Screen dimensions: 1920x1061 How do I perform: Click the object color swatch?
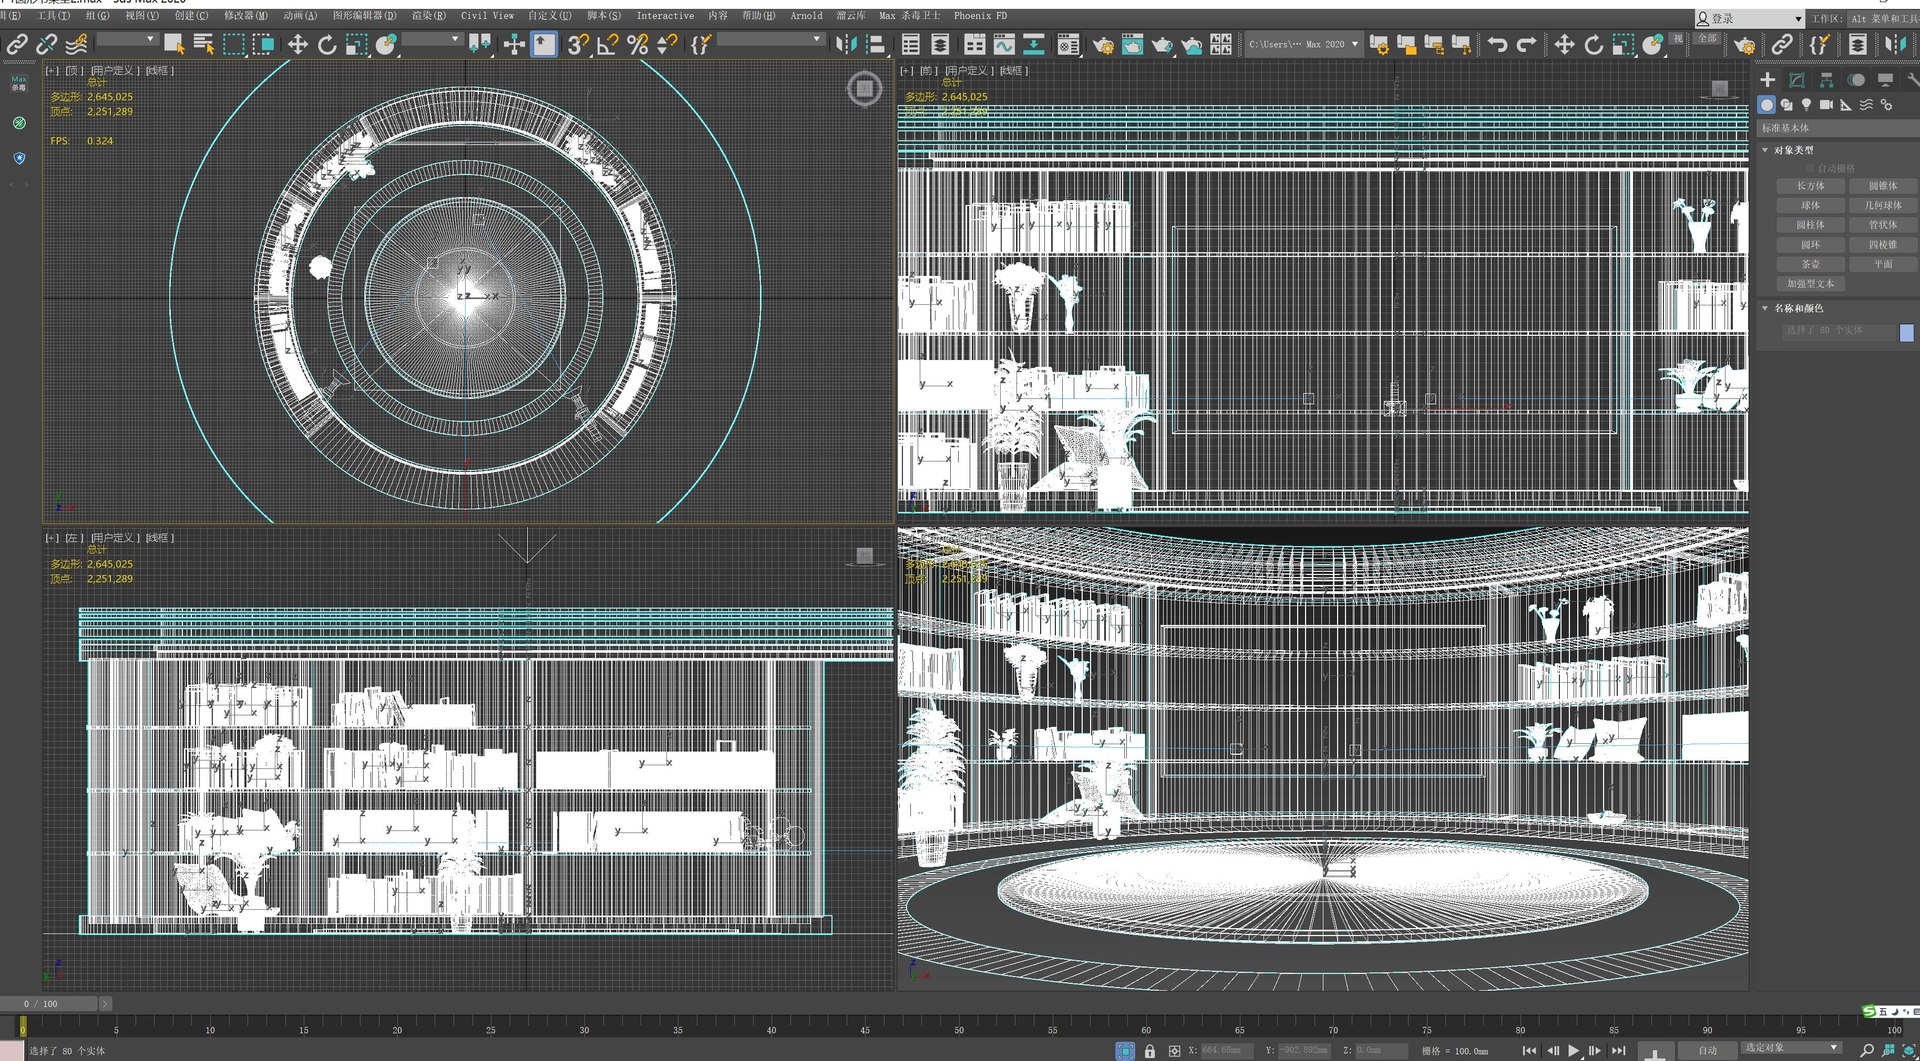tap(1906, 333)
